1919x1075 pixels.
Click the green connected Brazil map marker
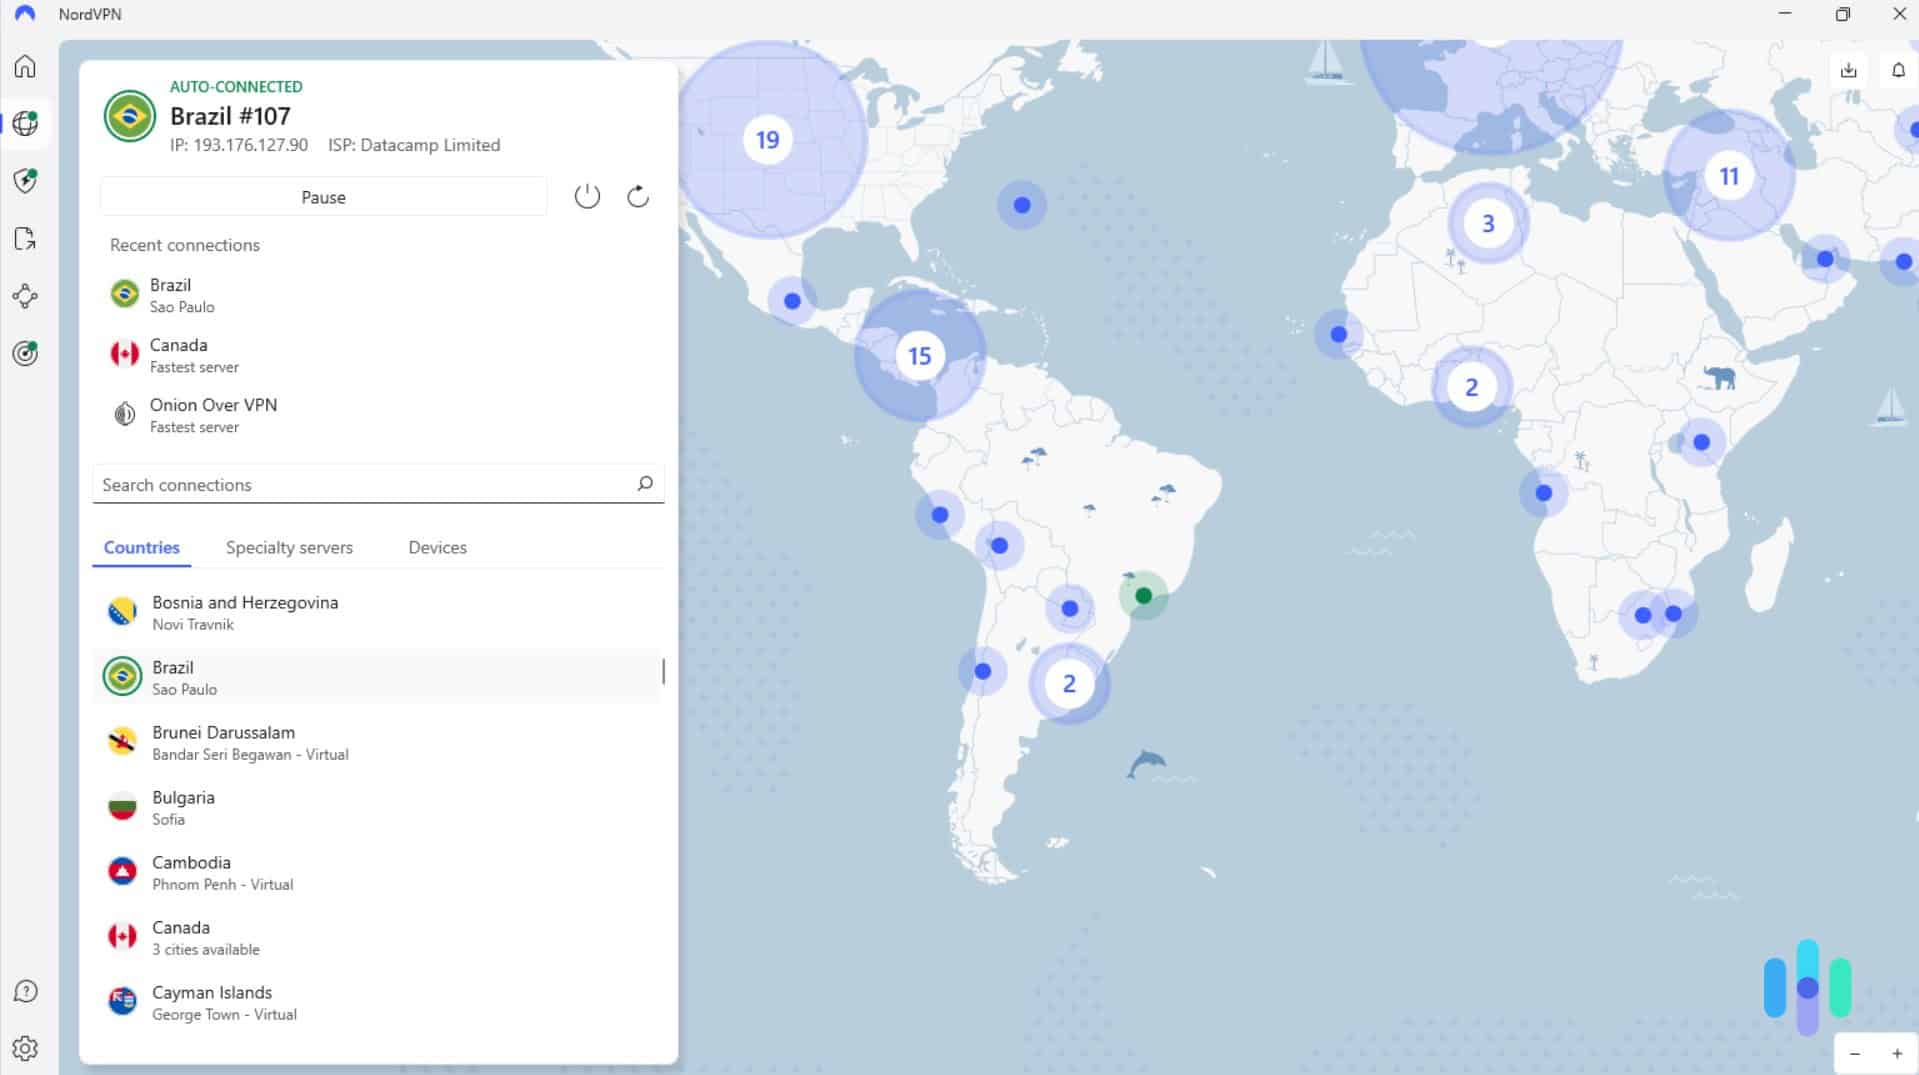pyautogui.click(x=1144, y=596)
